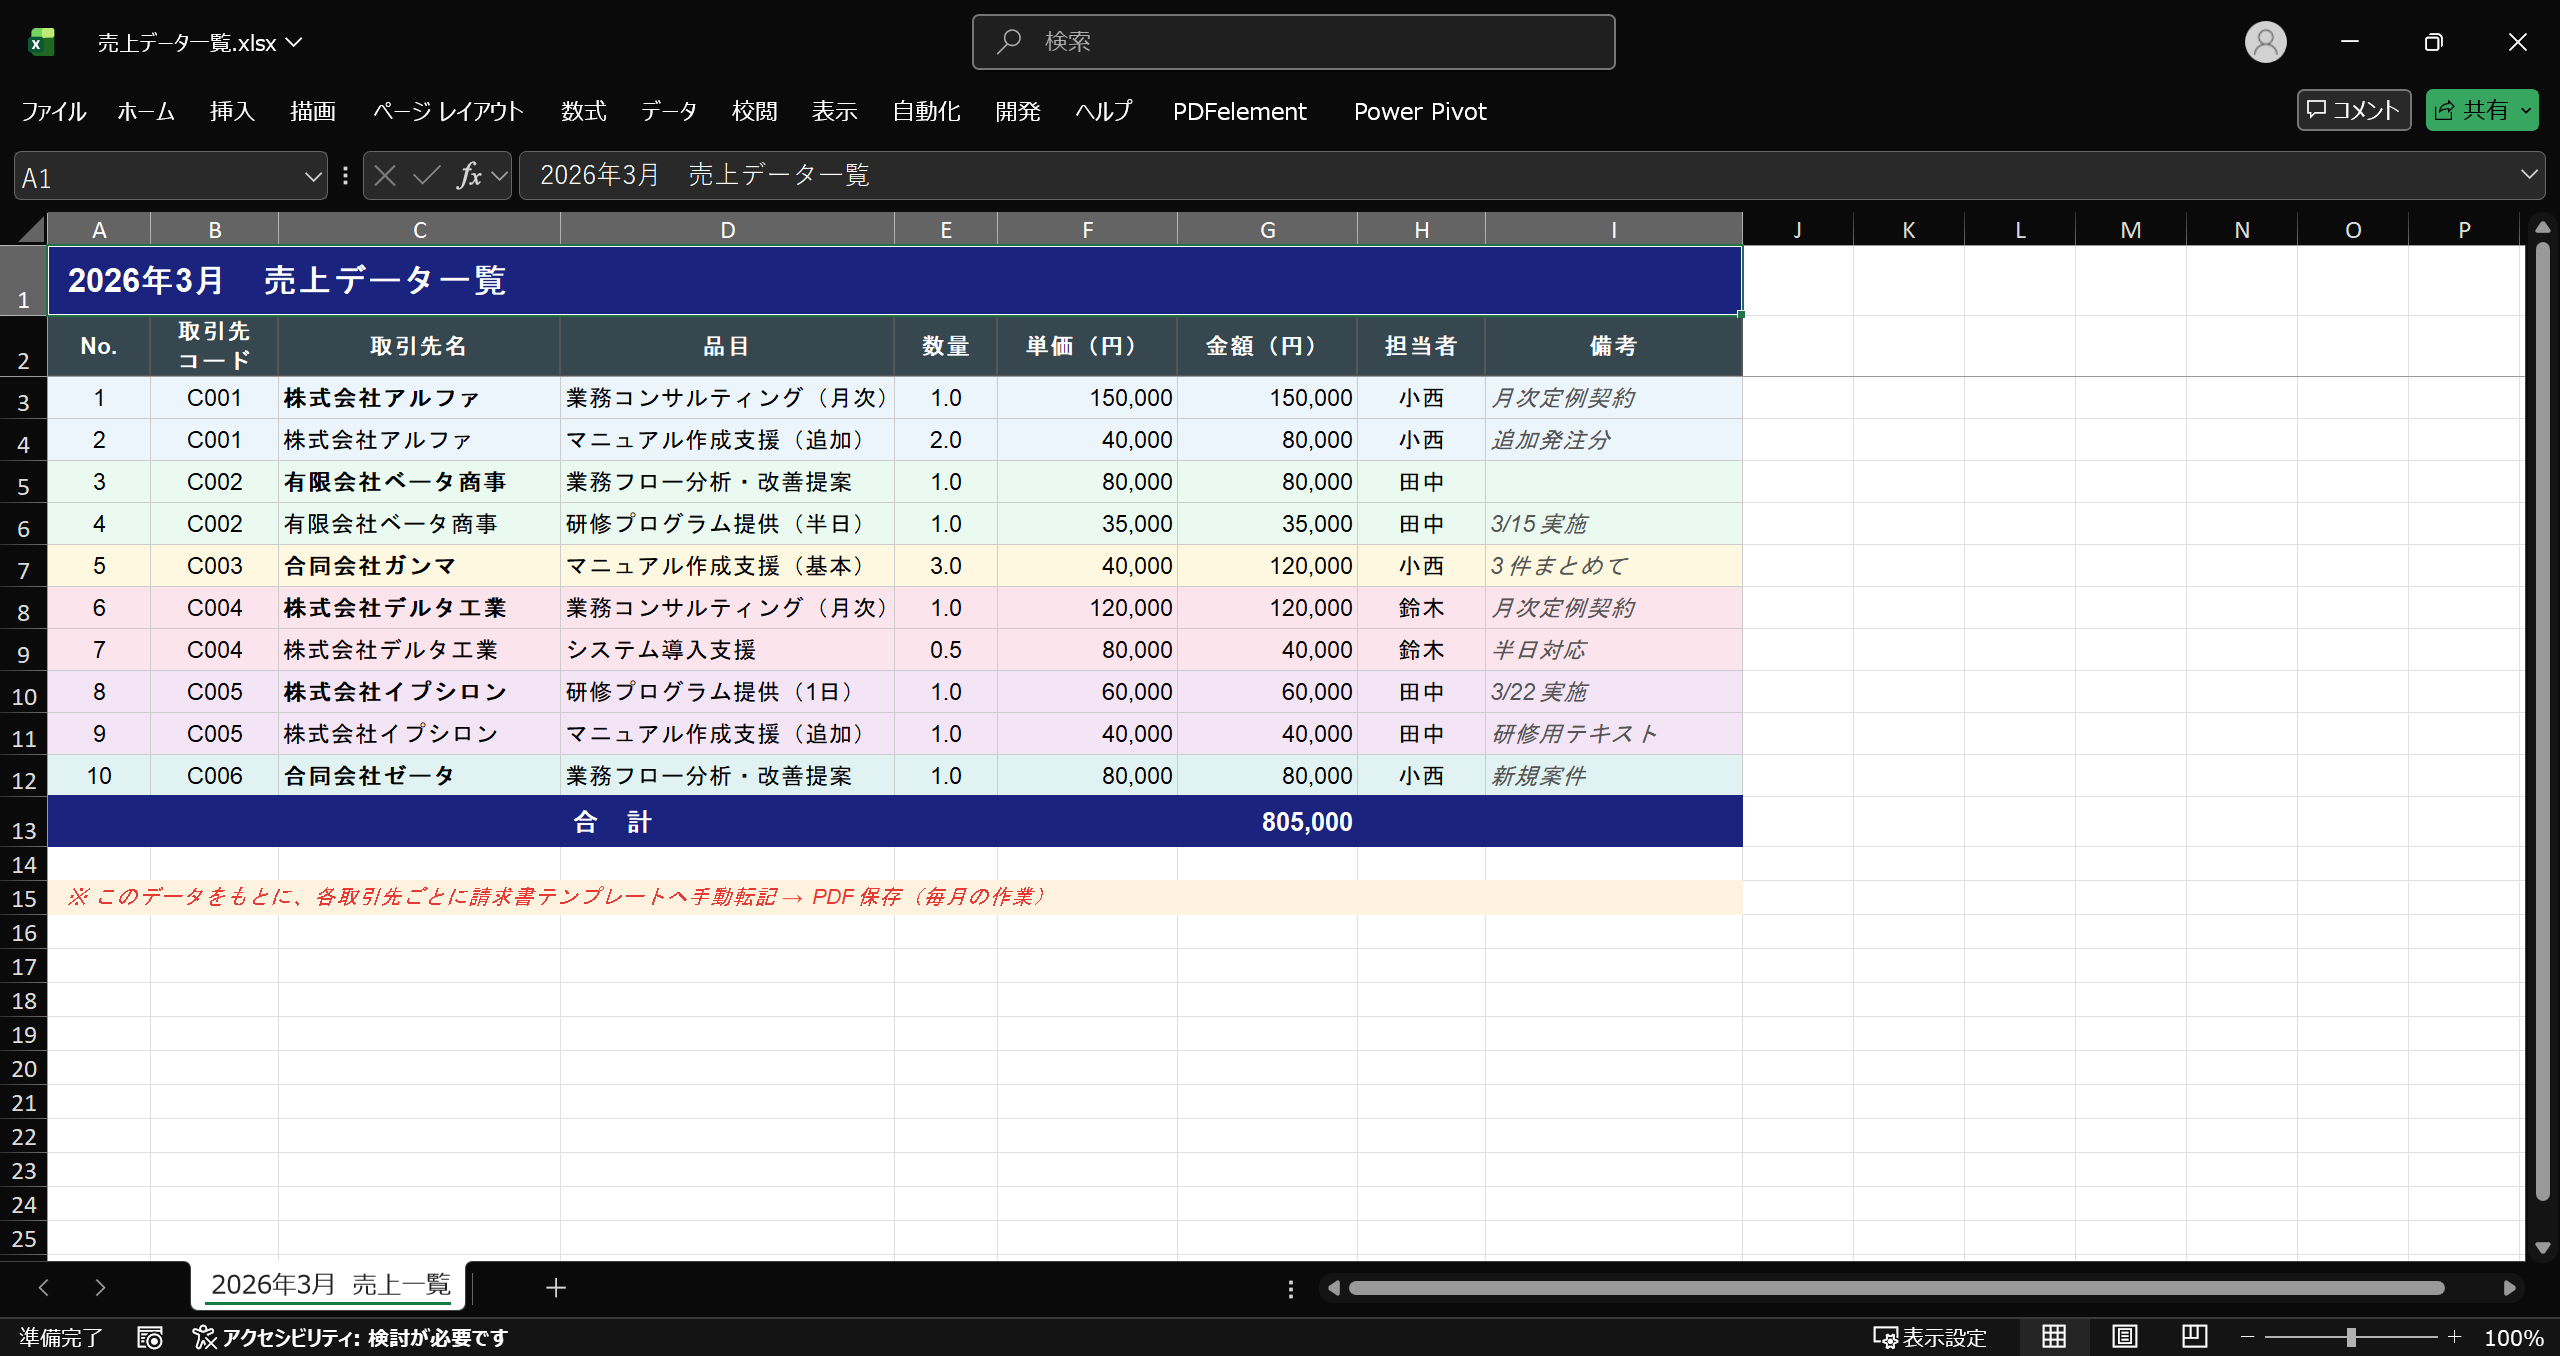
Task: Add a new sheet with plus icon
Action: [556, 1288]
